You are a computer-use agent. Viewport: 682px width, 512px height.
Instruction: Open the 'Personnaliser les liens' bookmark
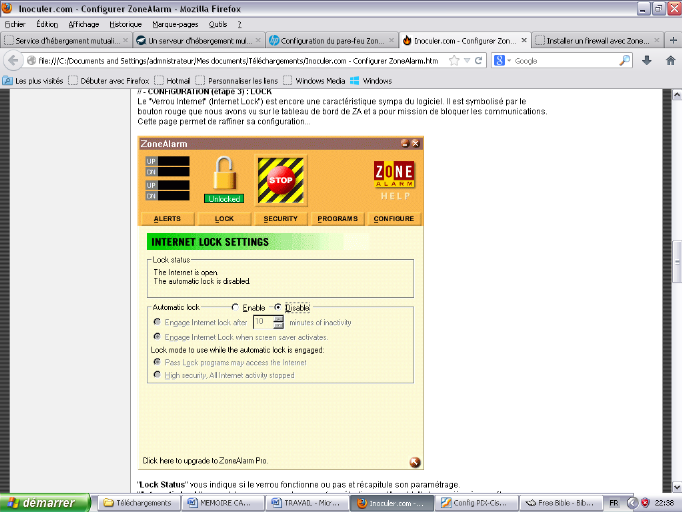[x=237, y=80]
